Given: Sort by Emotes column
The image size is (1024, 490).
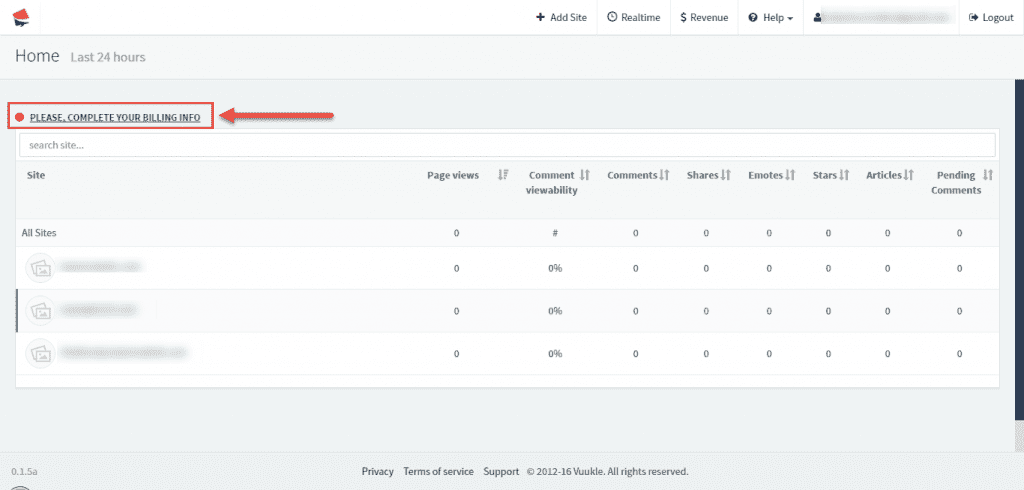Looking at the screenshot, I should pos(790,175).
